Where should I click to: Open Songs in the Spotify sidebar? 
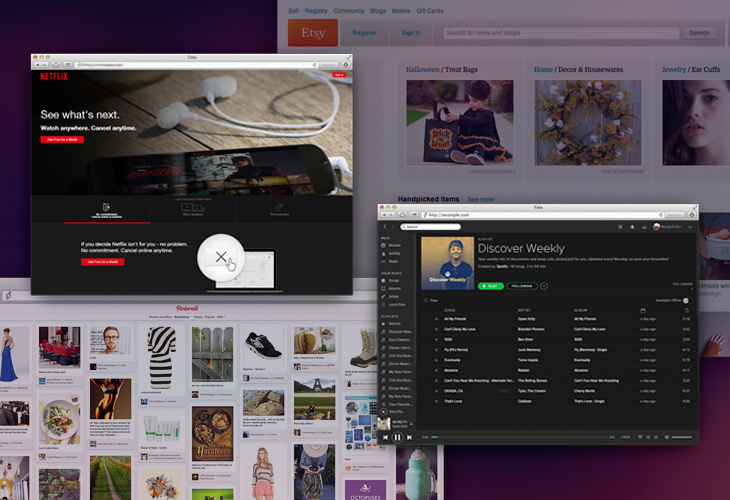tap(390, 281)
